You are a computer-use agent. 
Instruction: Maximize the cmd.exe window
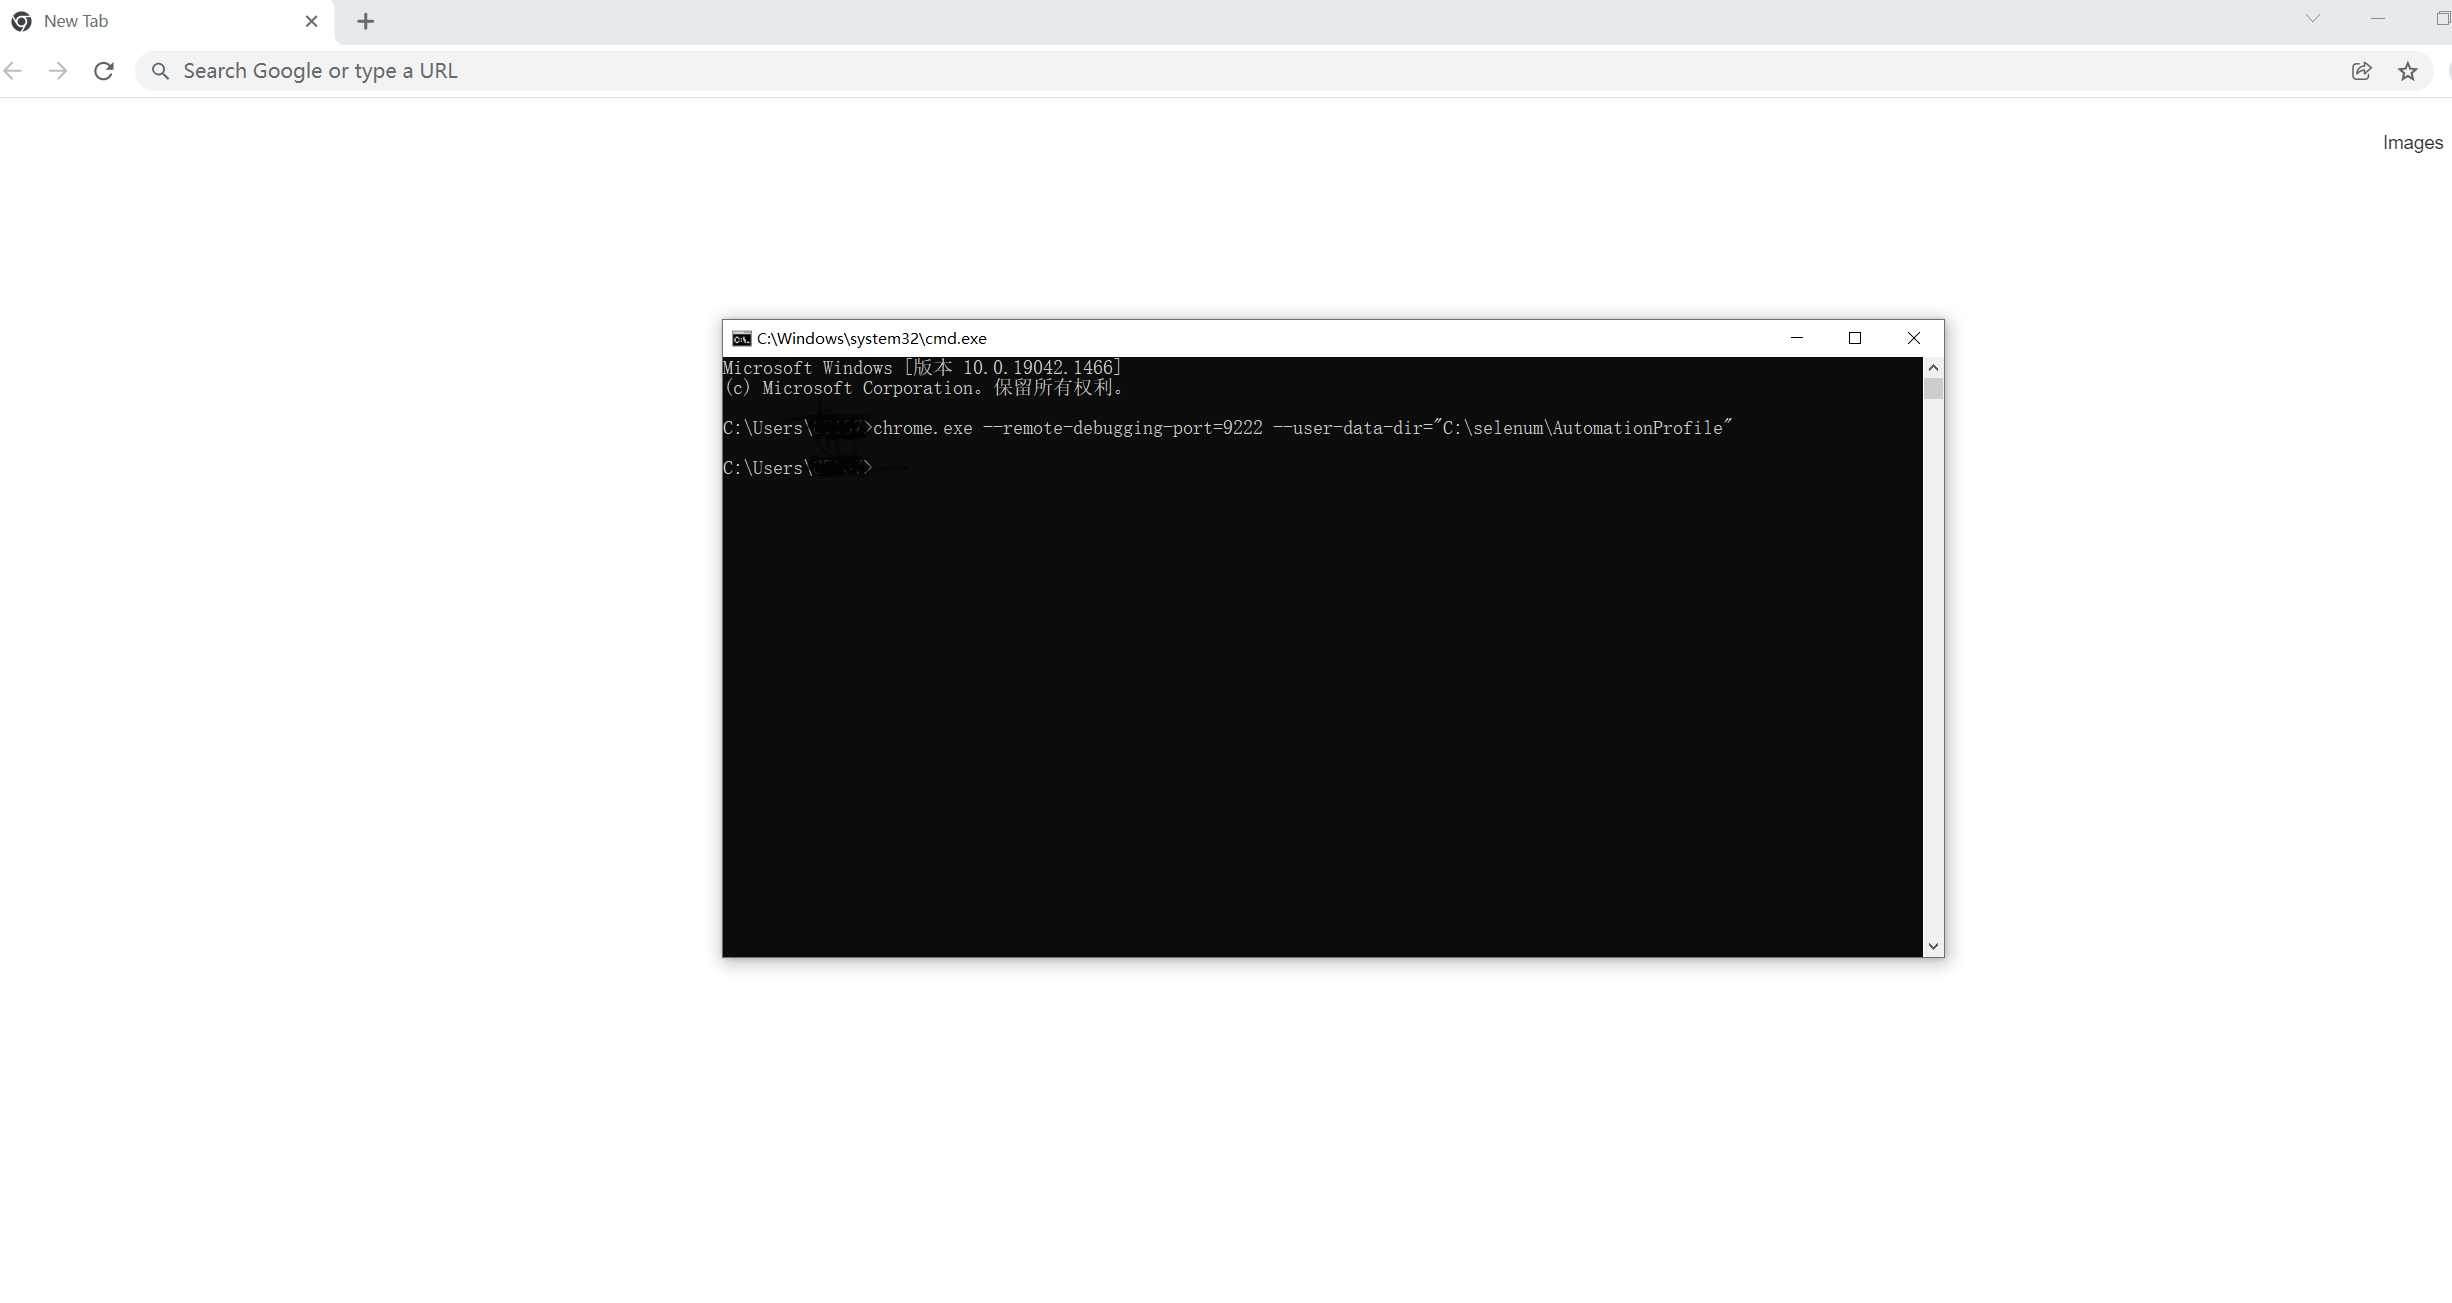[x=1855, y=338]
